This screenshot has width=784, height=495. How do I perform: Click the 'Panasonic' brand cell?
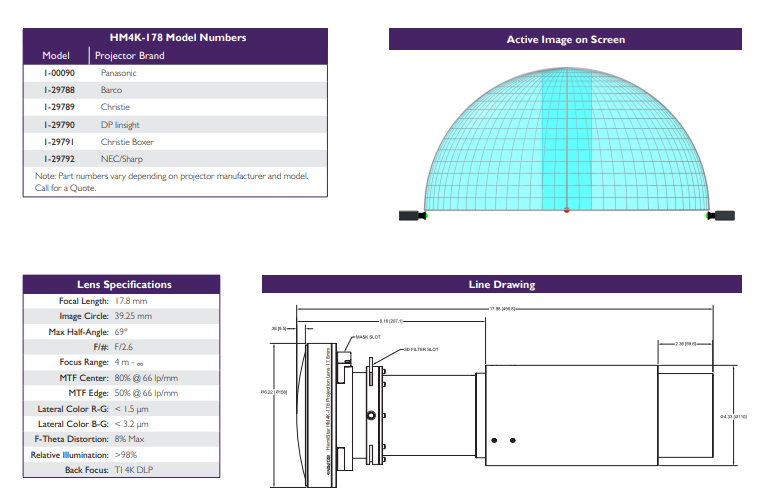pos(118,73)
